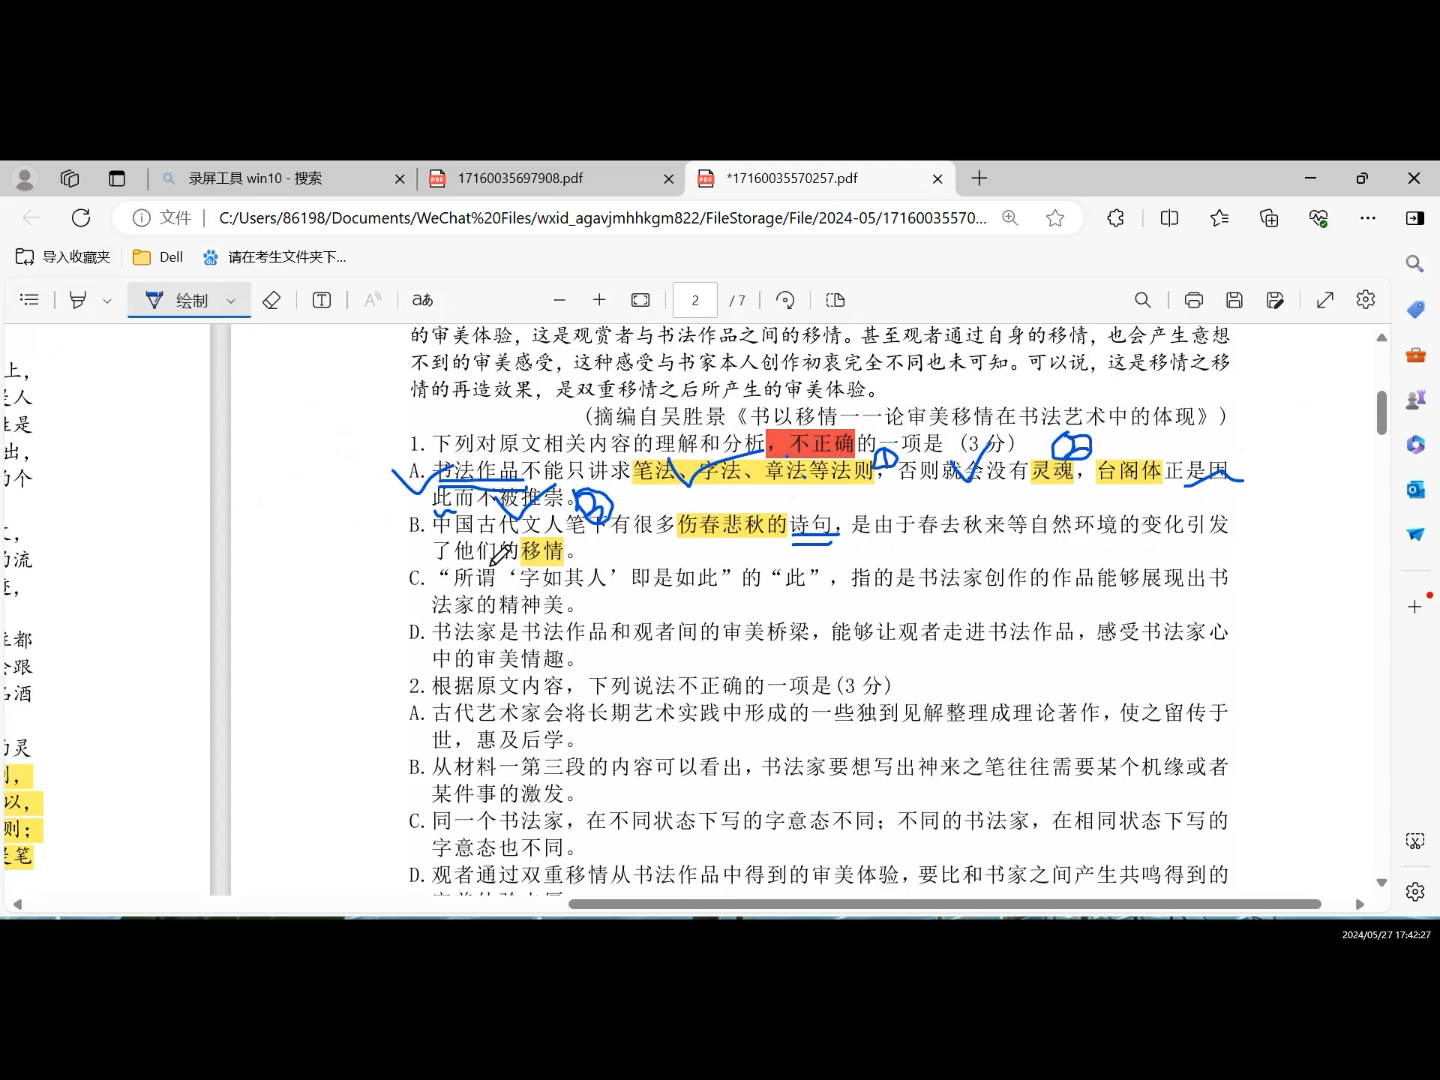Select the add text tool
Viewport: 1440px width, 1080px height.
pyautogui.click(x=322, y=300)
